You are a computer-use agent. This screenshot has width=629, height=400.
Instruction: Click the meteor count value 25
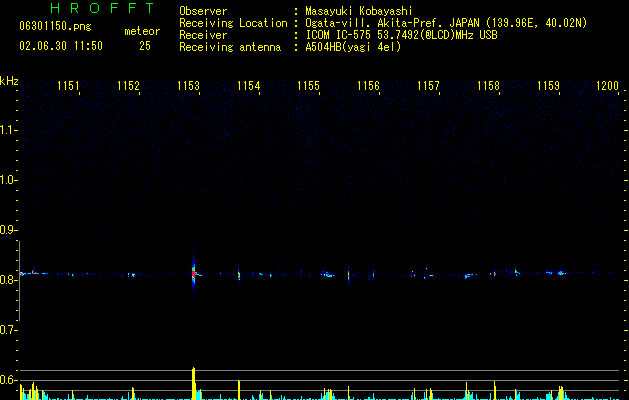(x=145, y=46)
